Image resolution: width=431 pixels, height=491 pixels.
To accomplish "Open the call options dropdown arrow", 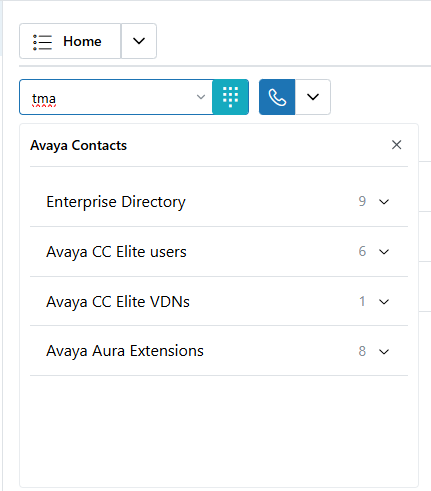I will click(x=313, y=97).
